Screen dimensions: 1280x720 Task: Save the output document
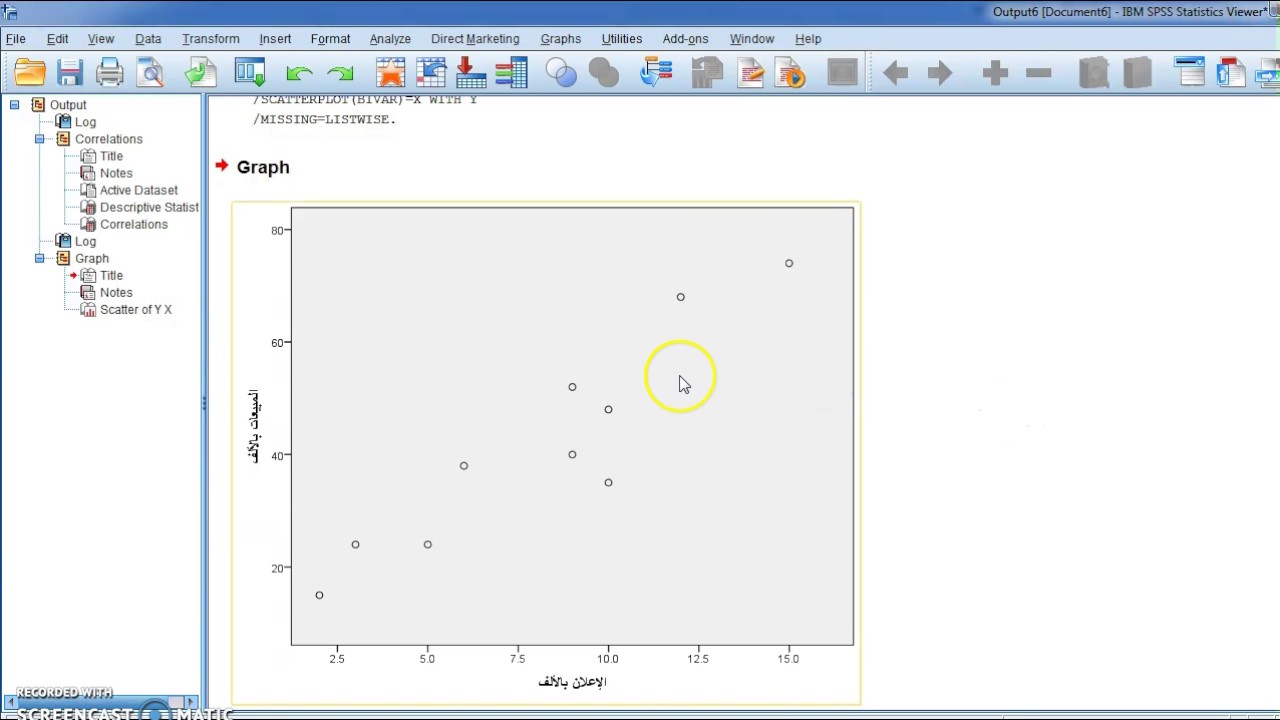[x=70, y=73]
